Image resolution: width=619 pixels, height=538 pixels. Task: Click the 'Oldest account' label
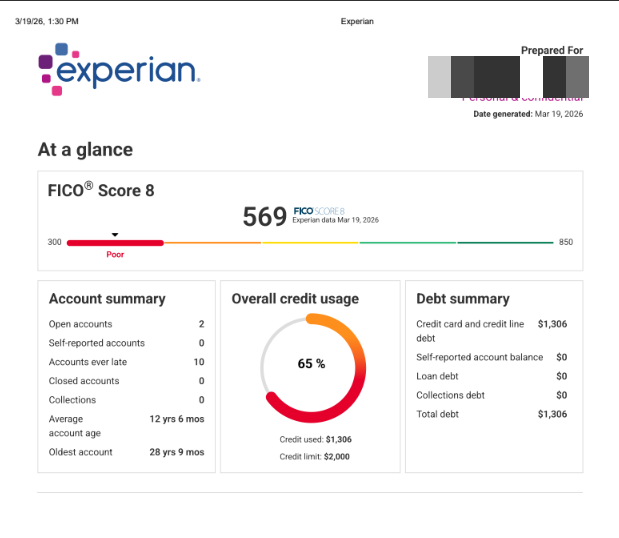(81, 452)
